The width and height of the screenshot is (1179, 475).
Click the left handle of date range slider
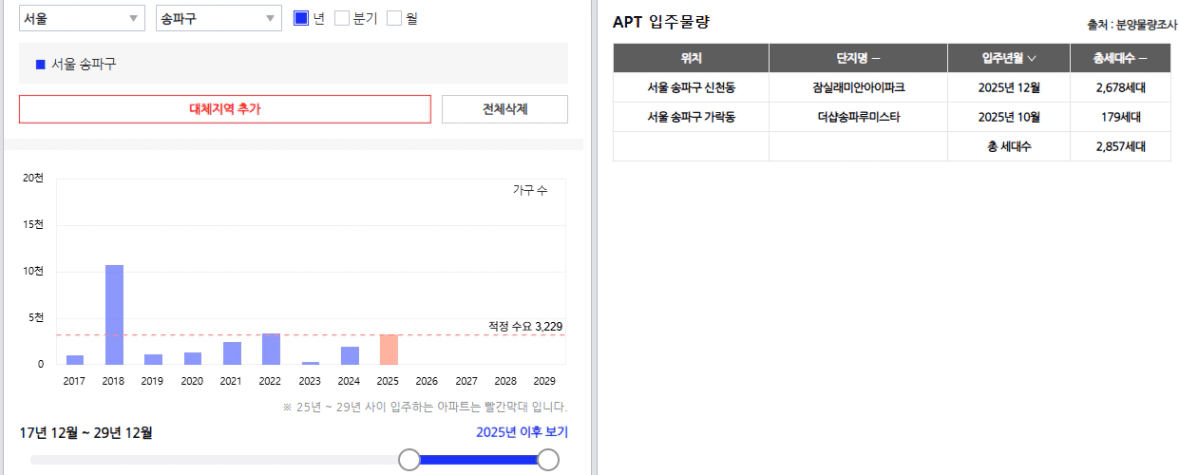(409, 459)
